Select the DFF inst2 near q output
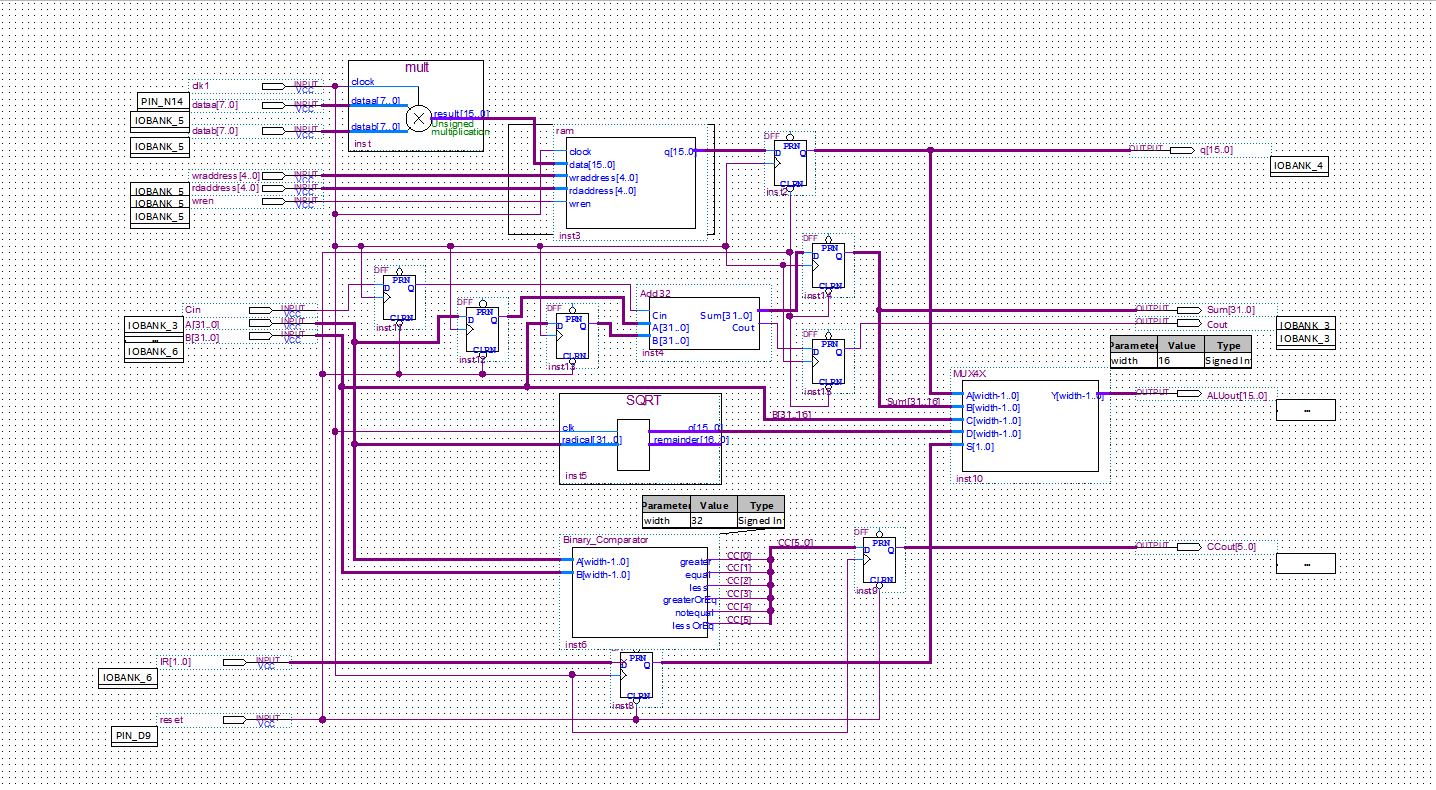The image size is (1436, 790). (x=792, y=160)
